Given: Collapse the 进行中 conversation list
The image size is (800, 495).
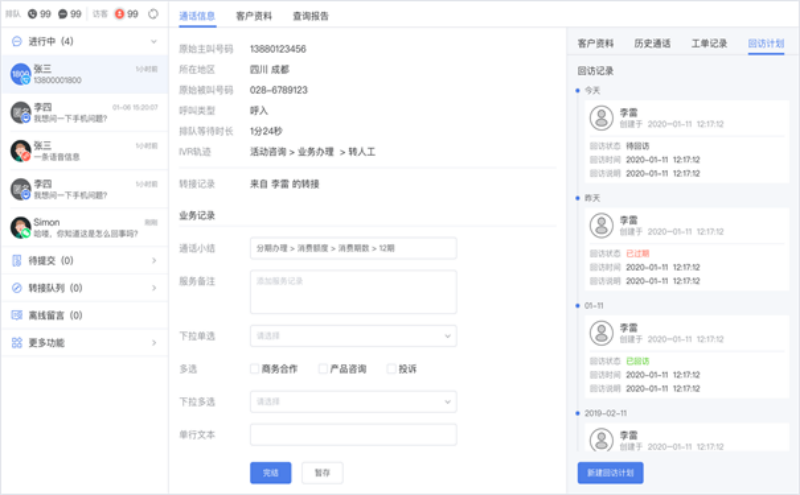Looking at the screenshot, I should click(153, 42).
